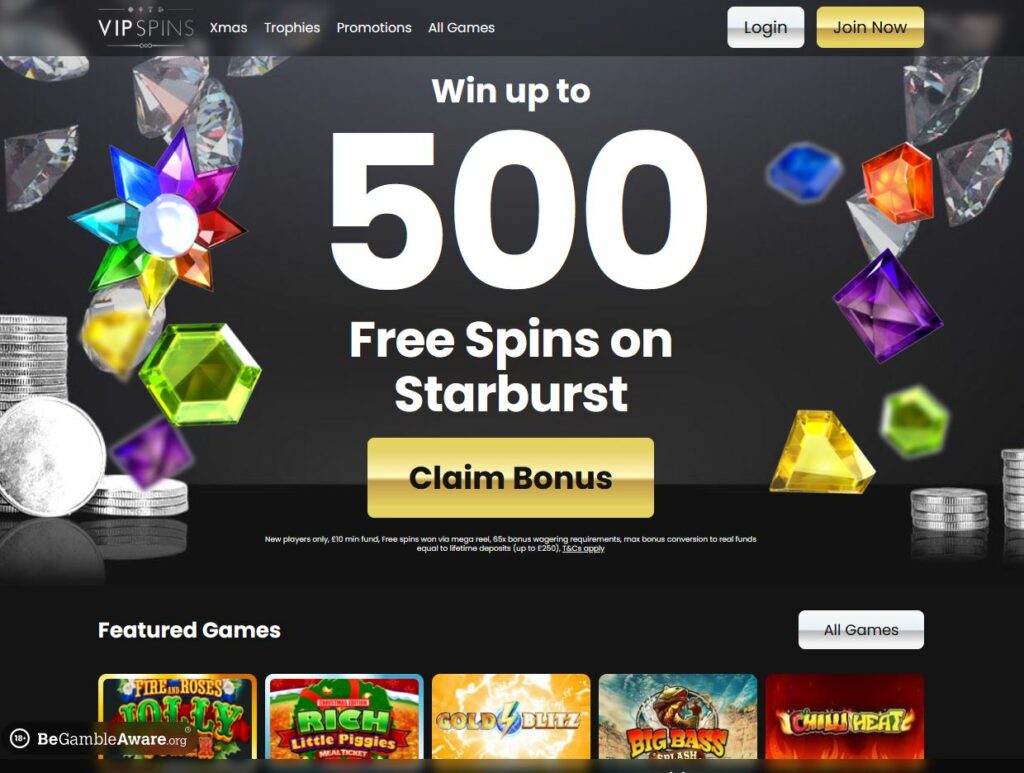Click the rainbow Starburst star gem
The width and height of the screenshot is (1024, 773).
(159, 220)
